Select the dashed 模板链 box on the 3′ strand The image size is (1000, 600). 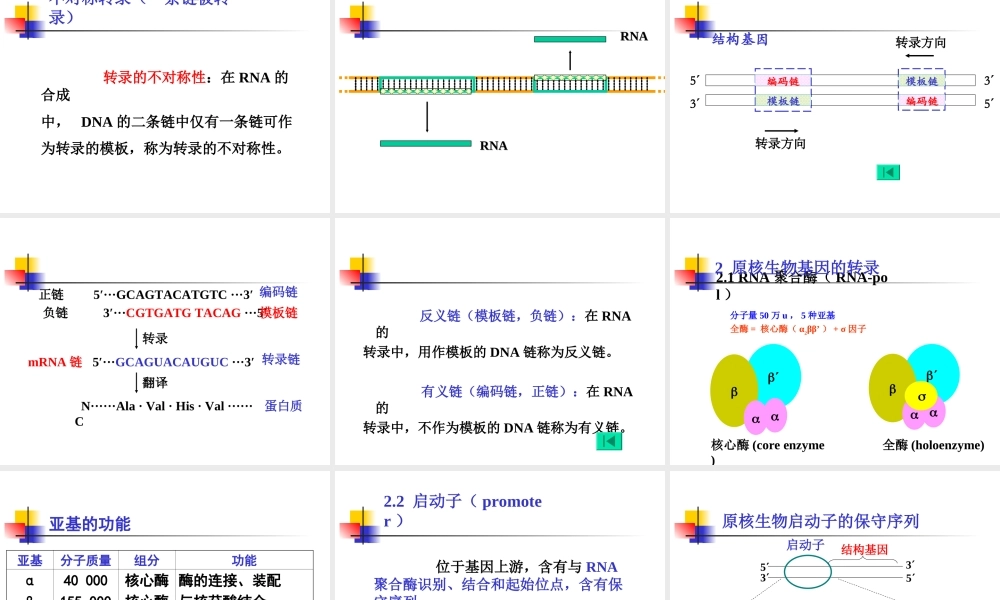pyautogui.click(x=781, y=100)
